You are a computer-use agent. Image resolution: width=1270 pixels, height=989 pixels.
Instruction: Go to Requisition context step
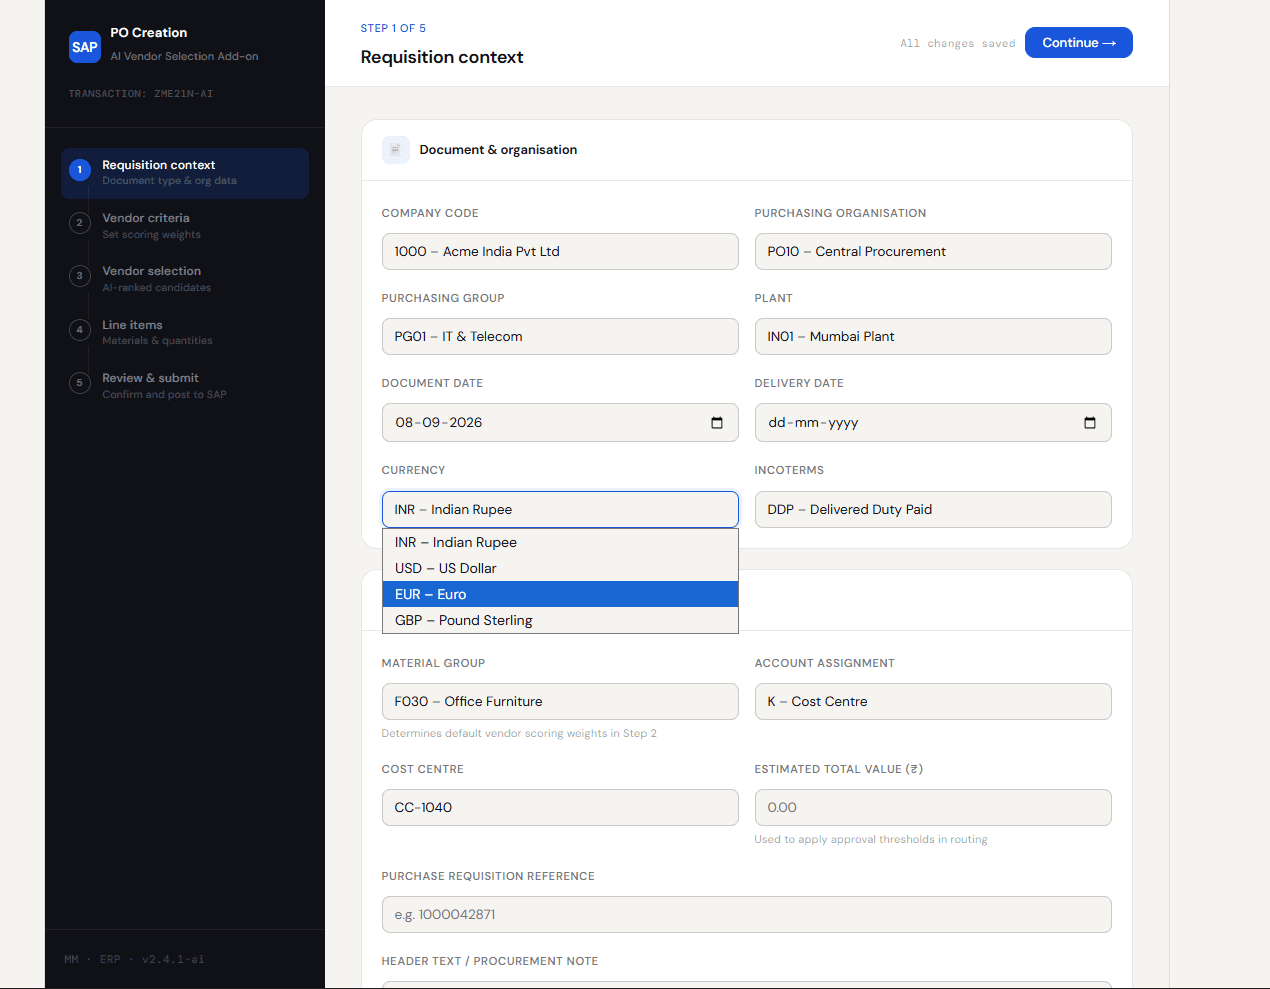185,173
